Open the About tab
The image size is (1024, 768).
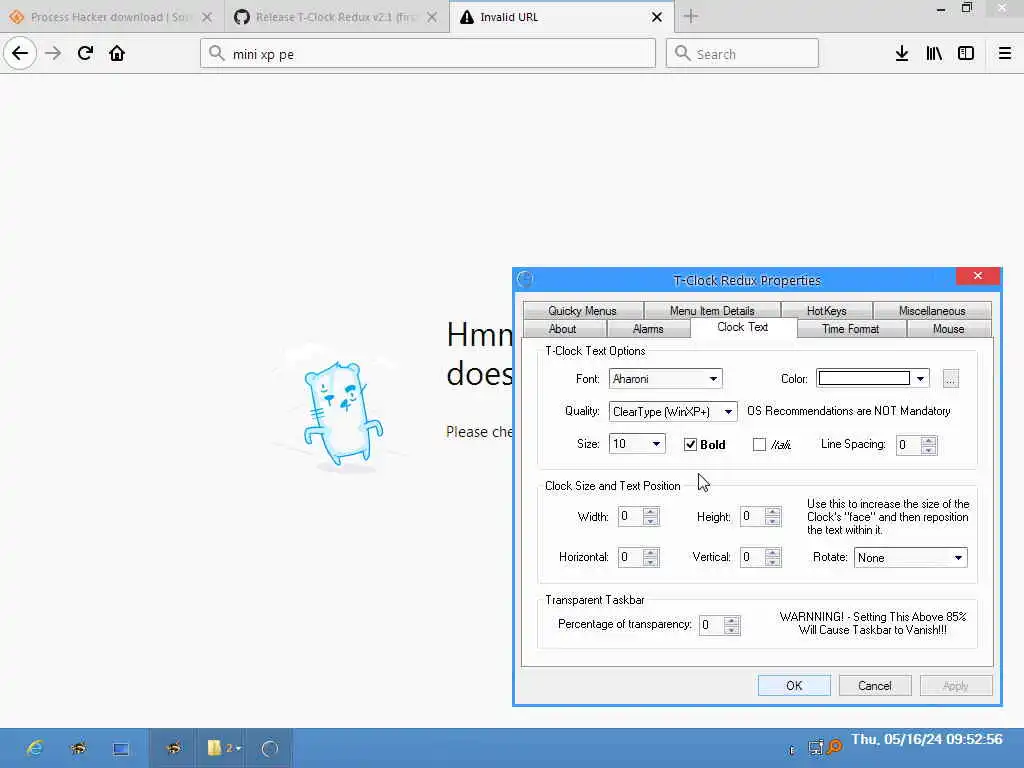coord(563,328)
